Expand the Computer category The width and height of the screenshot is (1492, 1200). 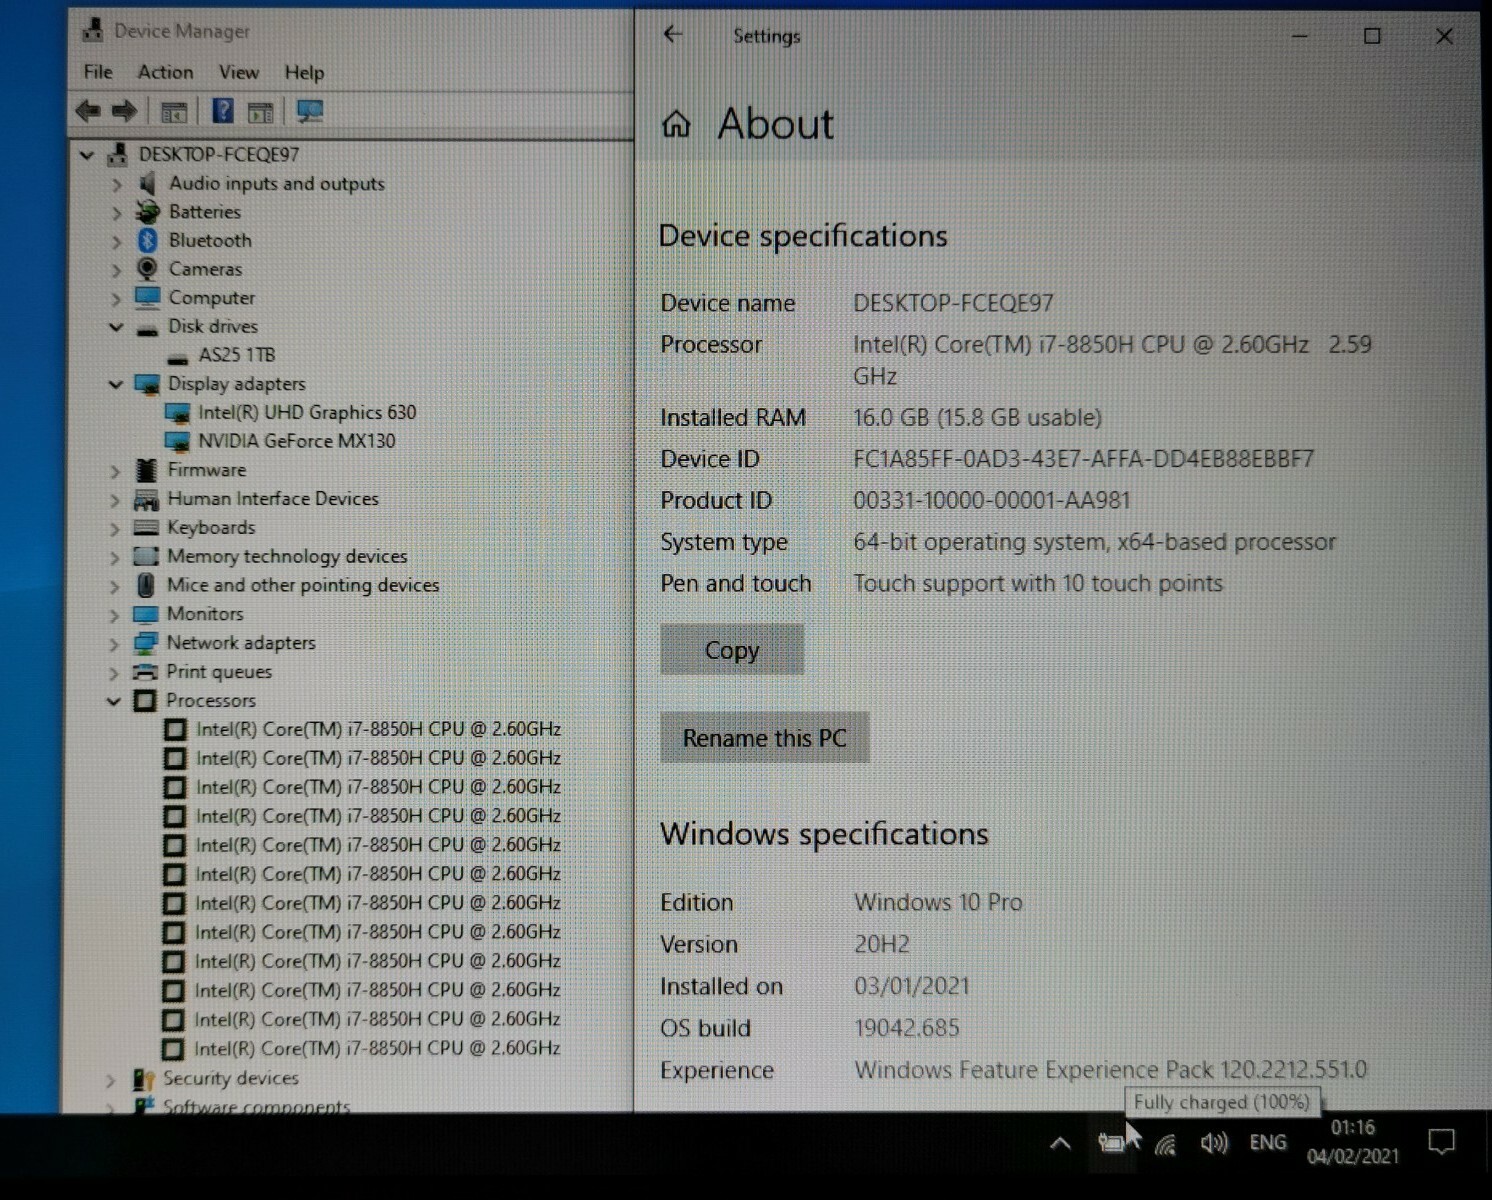coord(116,298)
